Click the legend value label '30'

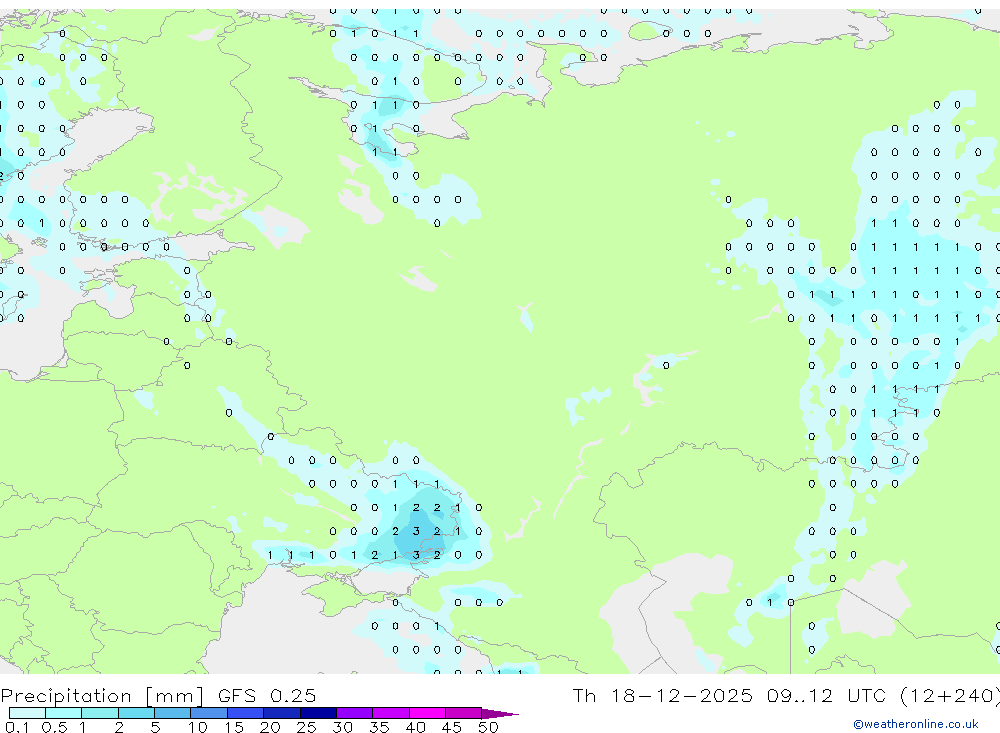[x=342, y=727]
